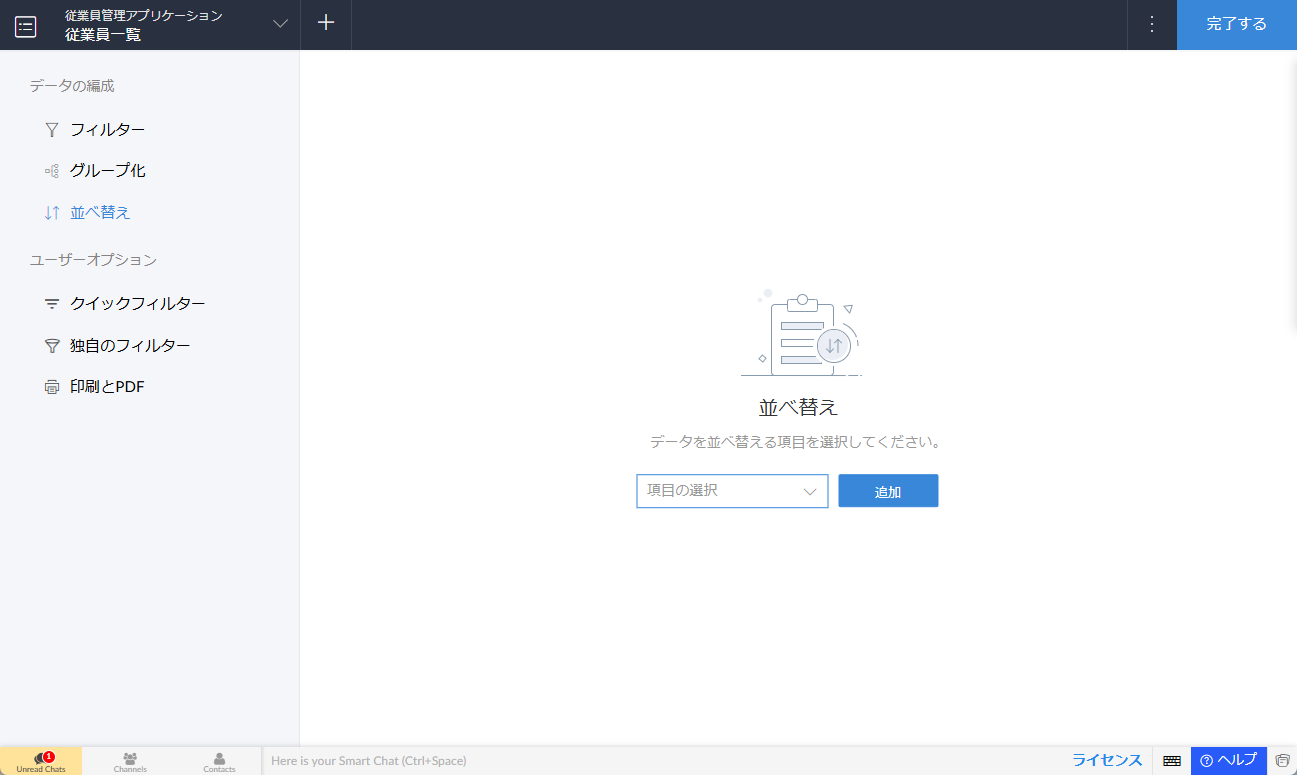Click the 追加 button
The height and width of the screenshot is (775, 1297).
(x=888, y=491)
